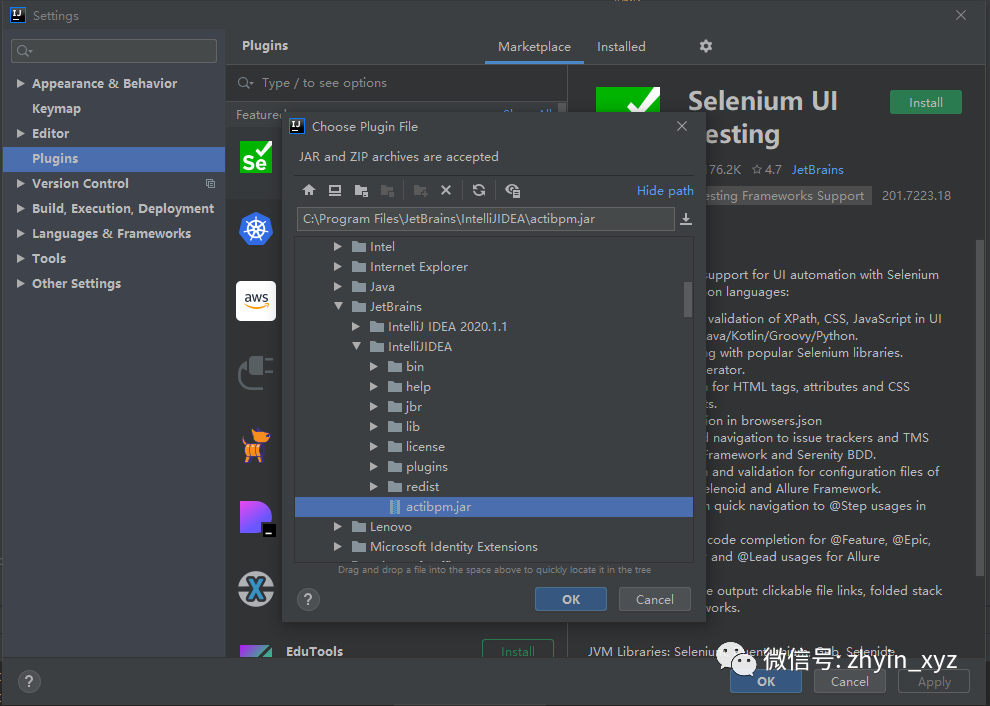This screenshot has height=706, width=990.
Task: Expand the plugins folder in tree
Action: 374,467
